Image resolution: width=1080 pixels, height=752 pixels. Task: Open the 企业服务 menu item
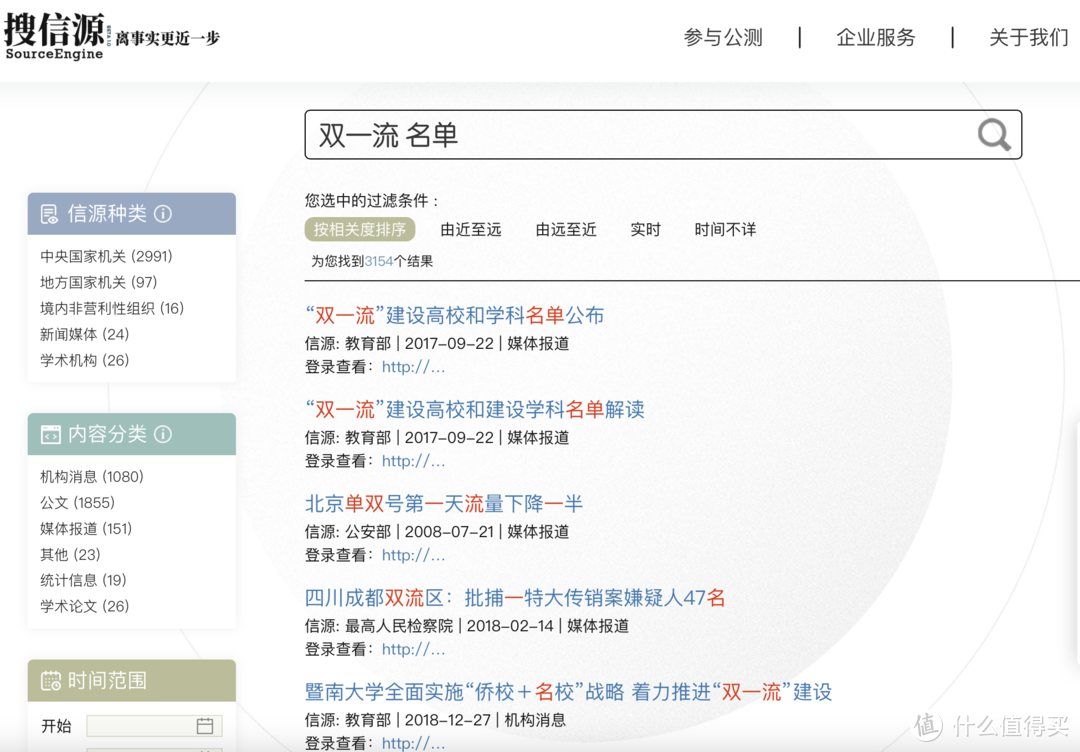(x=876, y=37)
